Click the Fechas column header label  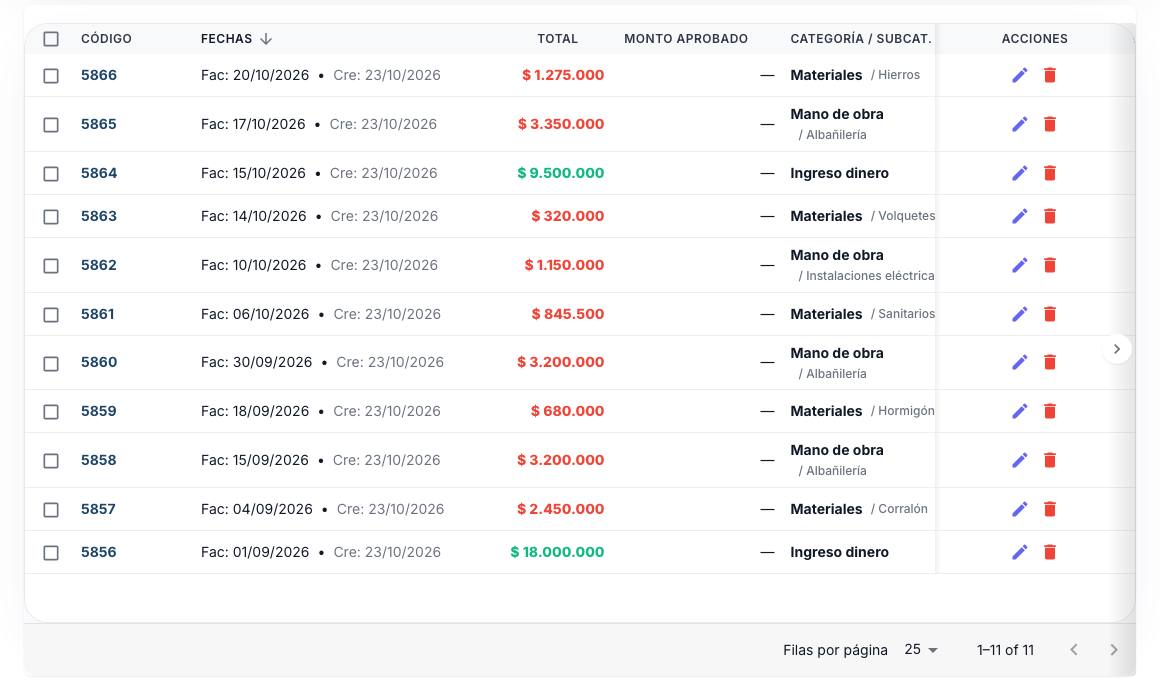(226, 38)
